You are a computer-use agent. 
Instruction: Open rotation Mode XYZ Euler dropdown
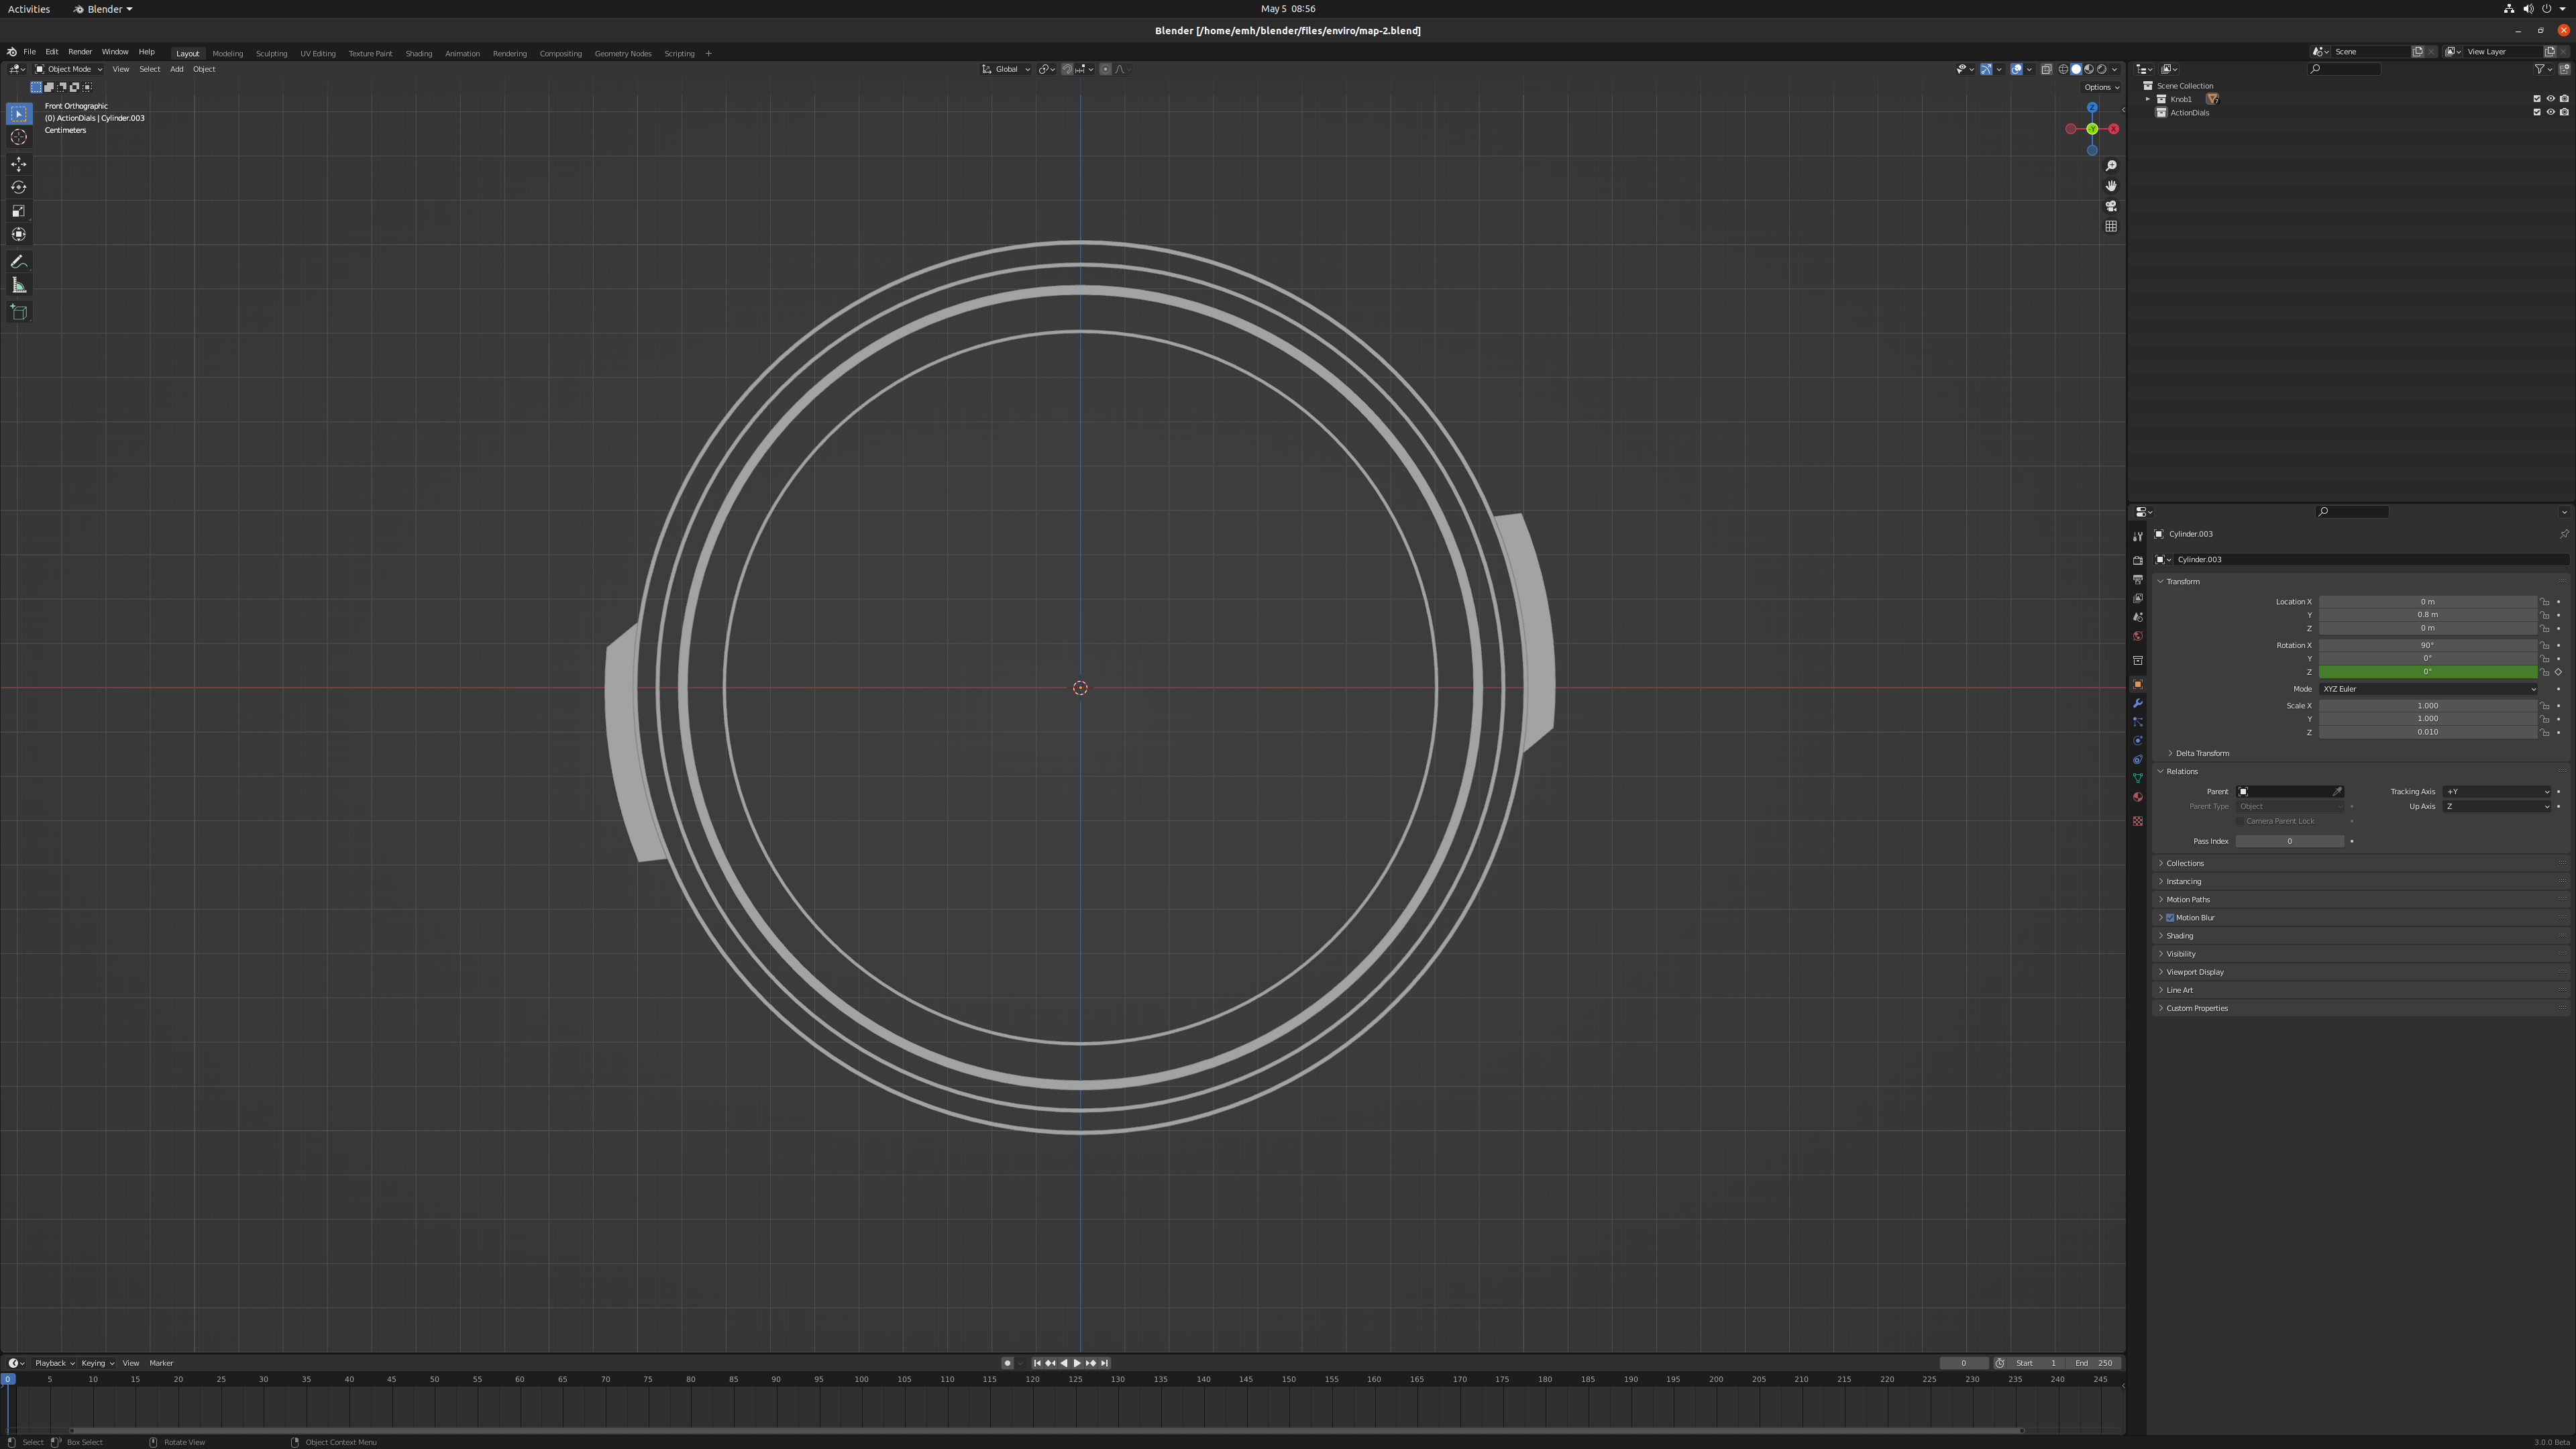point(2428,689)
